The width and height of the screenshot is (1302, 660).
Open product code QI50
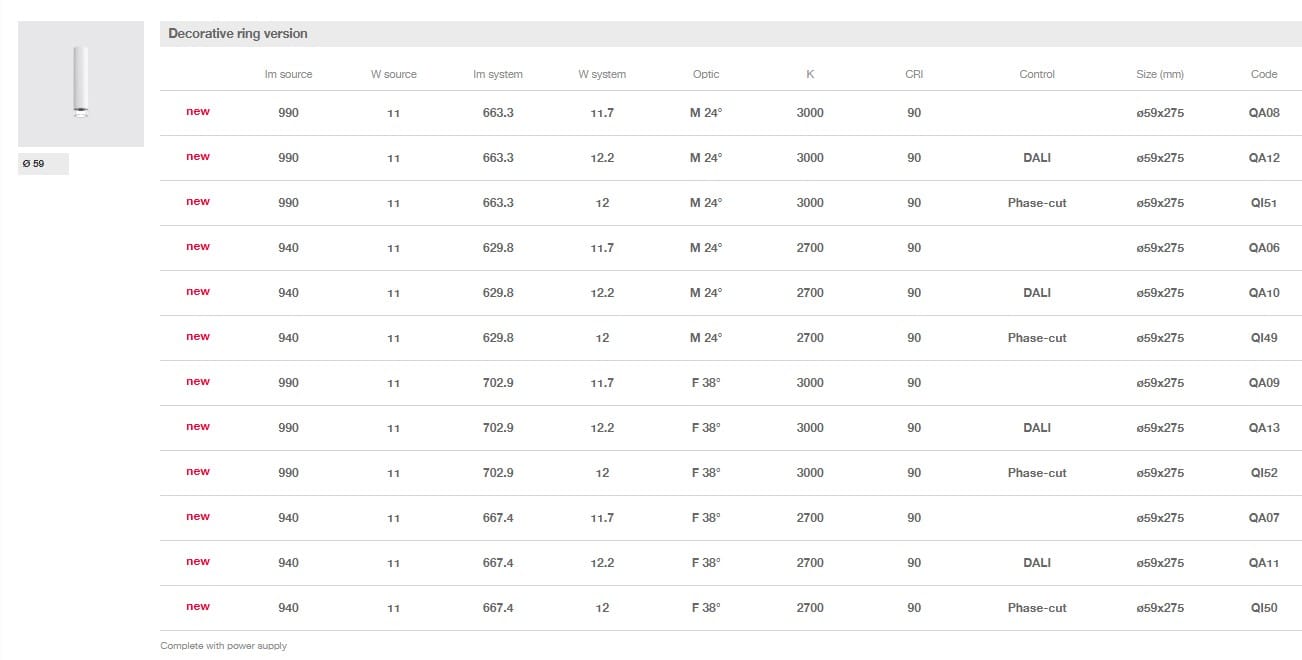1264,608
